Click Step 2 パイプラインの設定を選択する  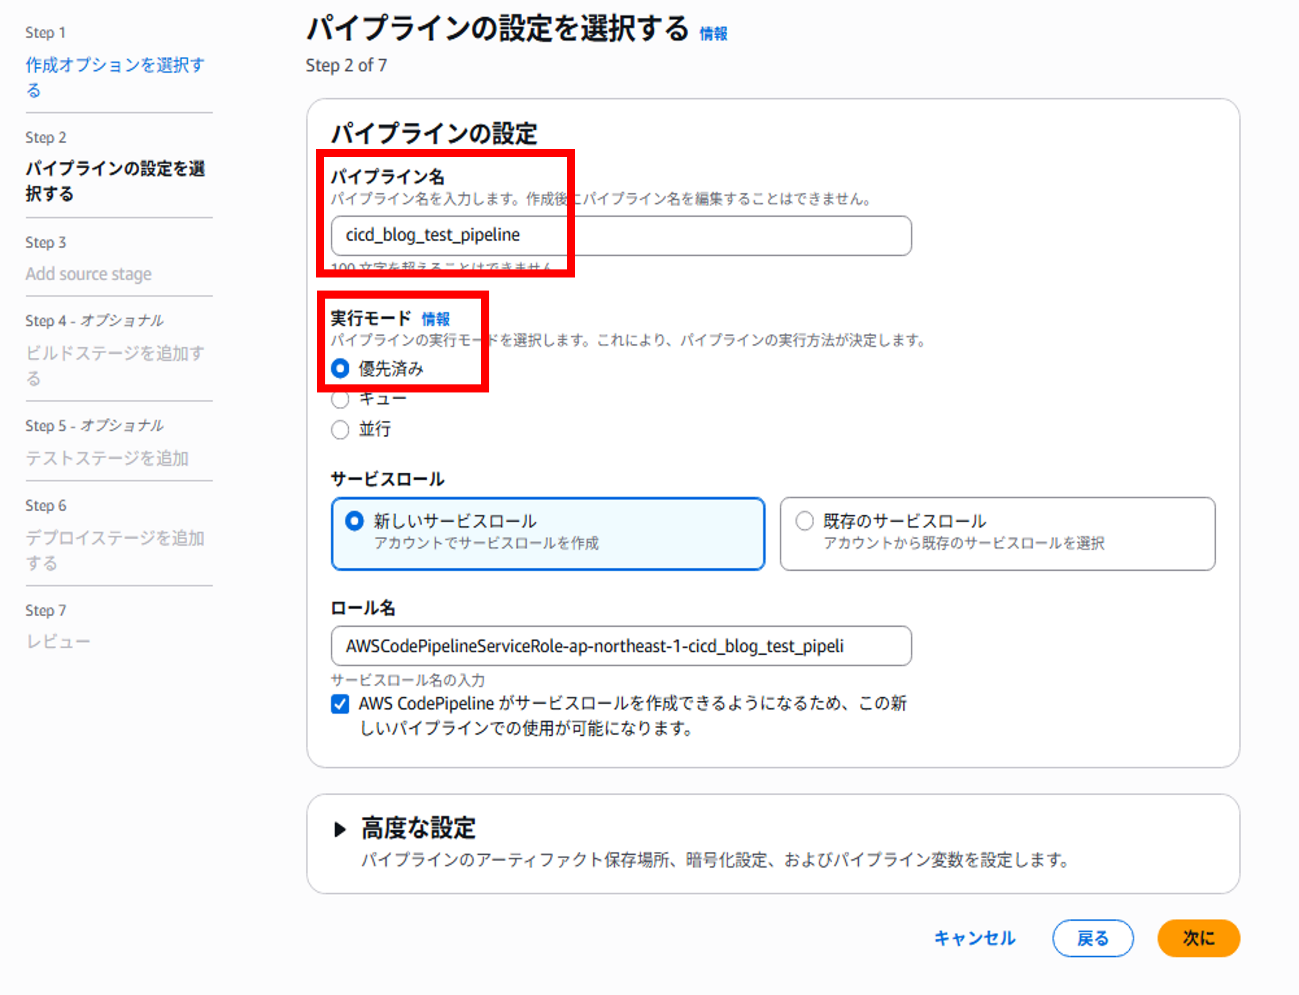coord(115,181)
